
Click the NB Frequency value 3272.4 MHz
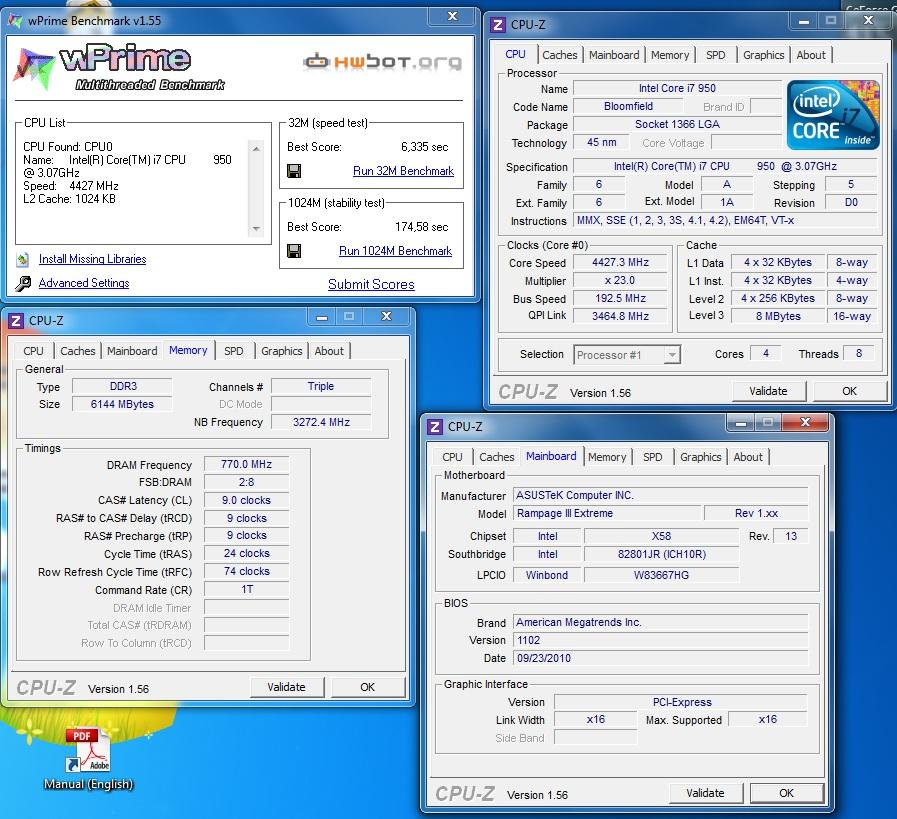tap(321, 422)
